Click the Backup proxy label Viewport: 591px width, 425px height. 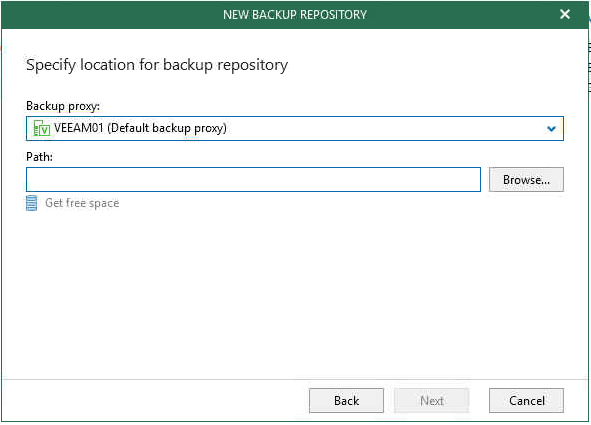coord(63,106)
